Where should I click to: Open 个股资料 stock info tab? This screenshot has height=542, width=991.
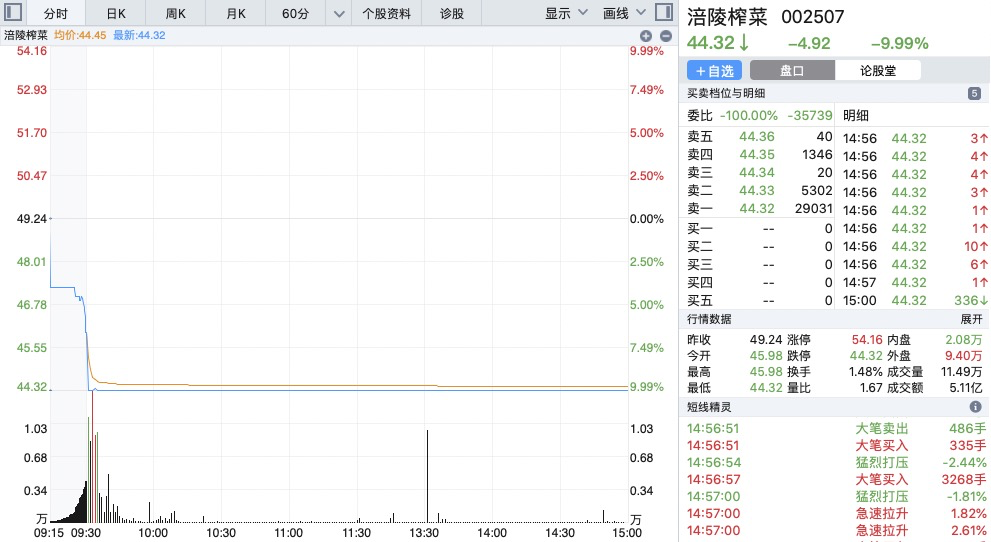(386, 13)
